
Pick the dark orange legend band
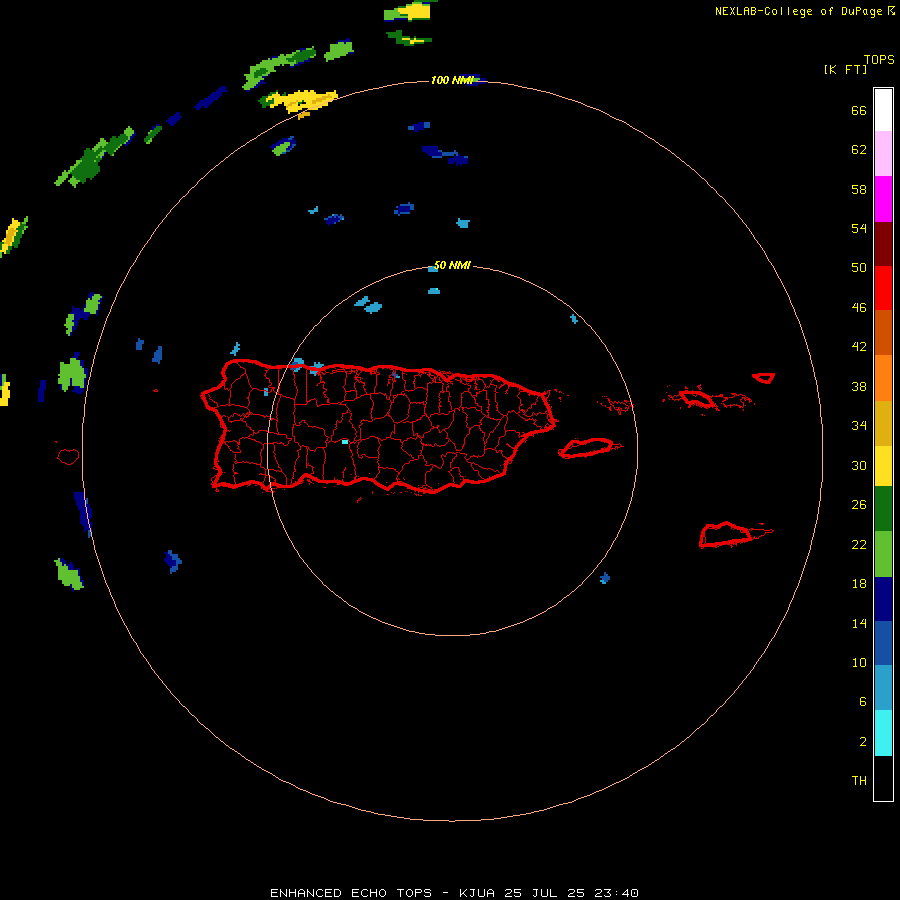click(883, 332)
